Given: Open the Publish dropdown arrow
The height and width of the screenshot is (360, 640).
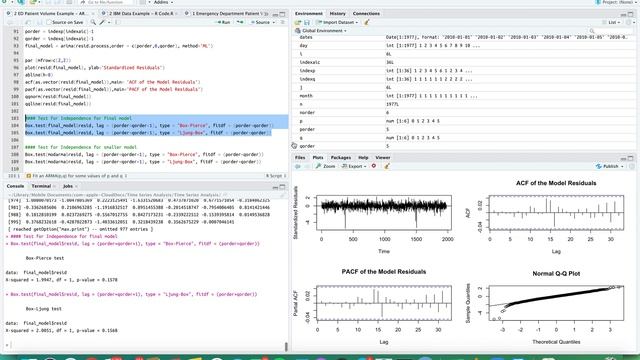Looking at the screenshot, I should 622,166.
